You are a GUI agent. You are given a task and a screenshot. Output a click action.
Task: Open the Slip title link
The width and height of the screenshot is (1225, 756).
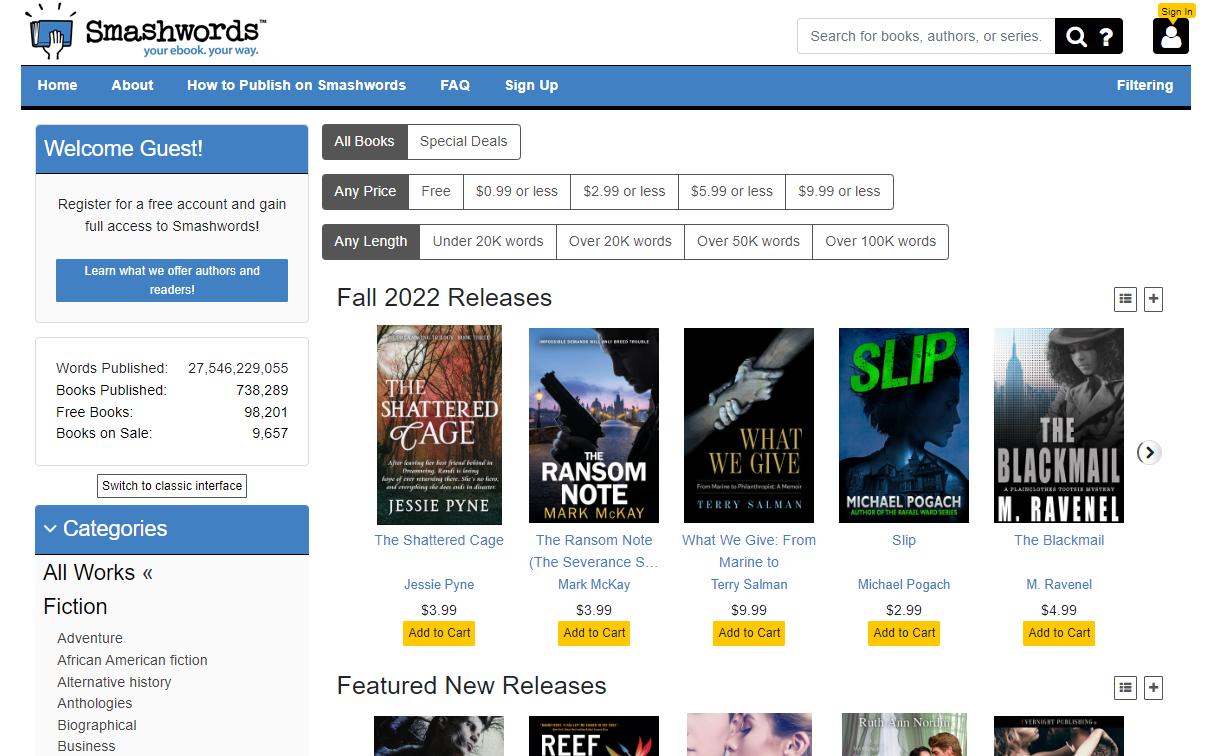(904, 541)
